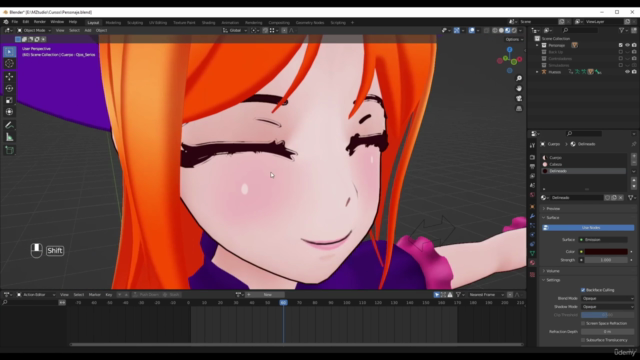This screenshot has width=640, height=360.
Task: Open the Render properties tab
Action: tap(532, 157)
